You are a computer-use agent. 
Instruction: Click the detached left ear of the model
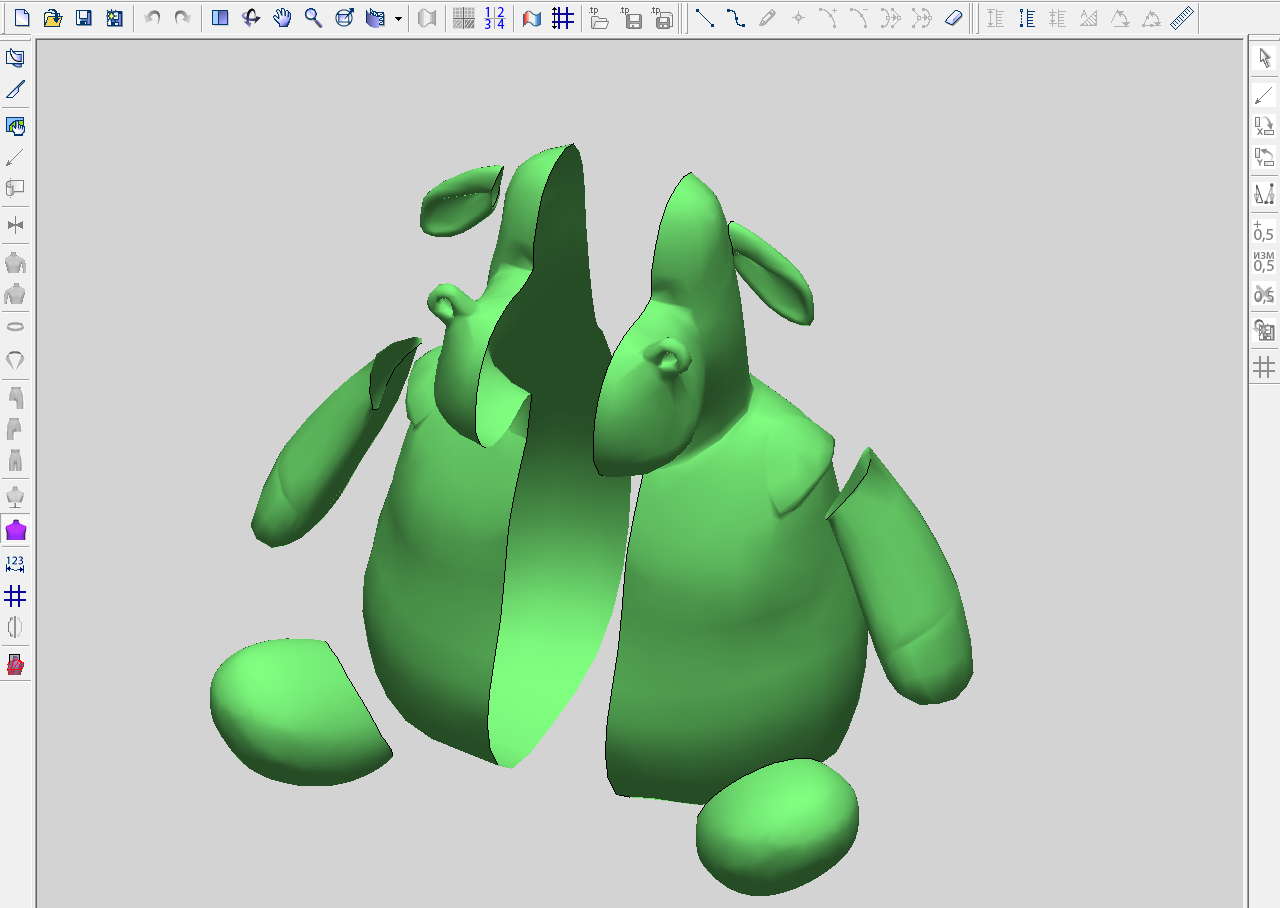(x=462, y=200)
